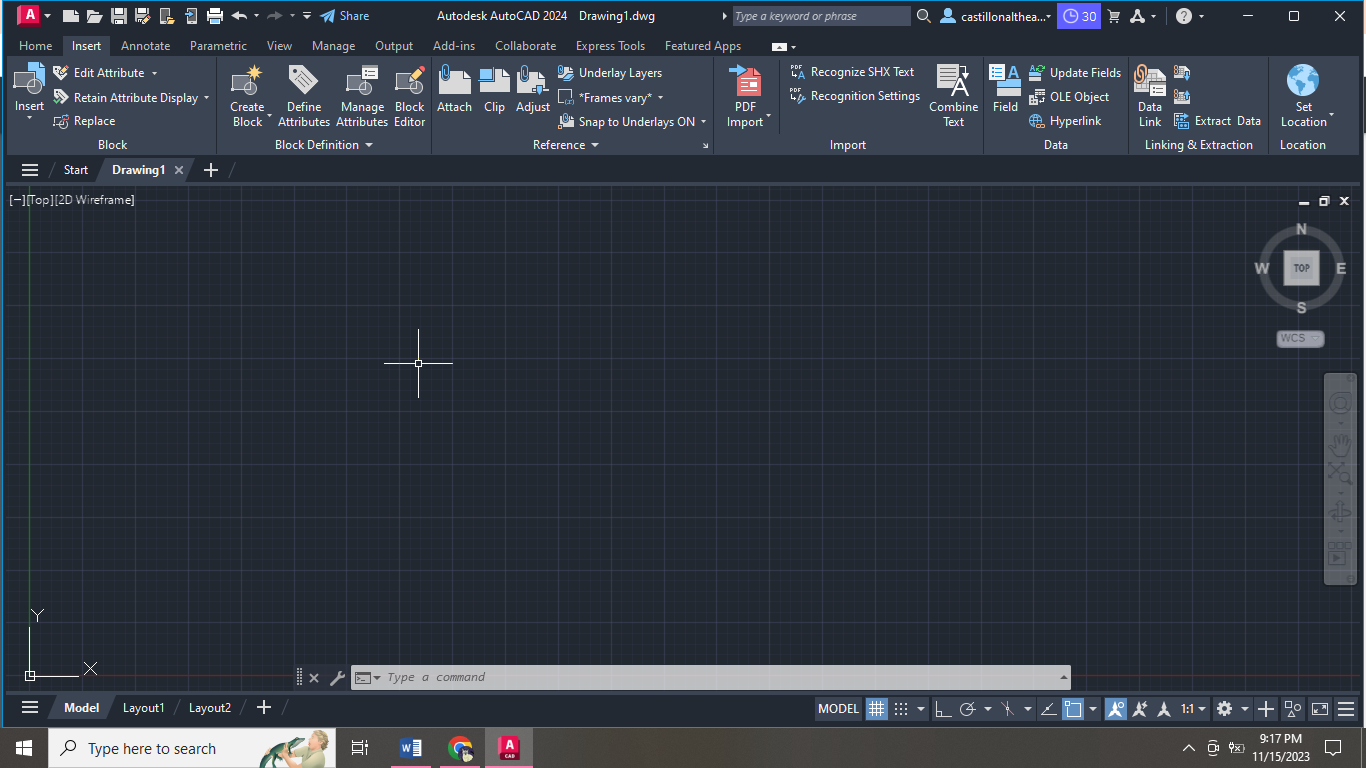Add new layout with plus button

pos(264,708)
